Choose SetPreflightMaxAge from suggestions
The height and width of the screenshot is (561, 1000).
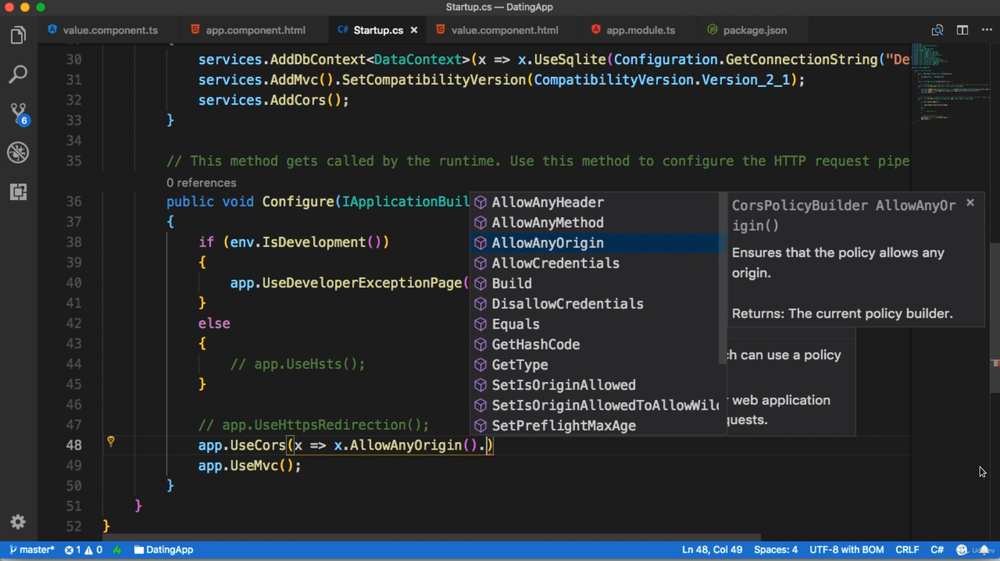(x=596, y=426)
